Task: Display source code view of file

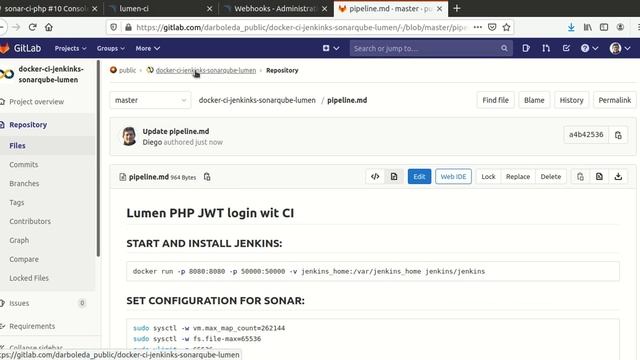Action: pos(375,176)
